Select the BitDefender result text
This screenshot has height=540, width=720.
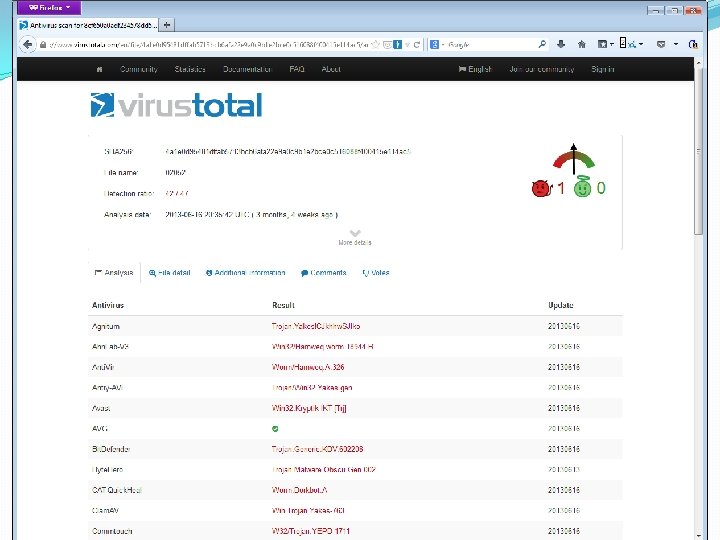pos(317,449)
